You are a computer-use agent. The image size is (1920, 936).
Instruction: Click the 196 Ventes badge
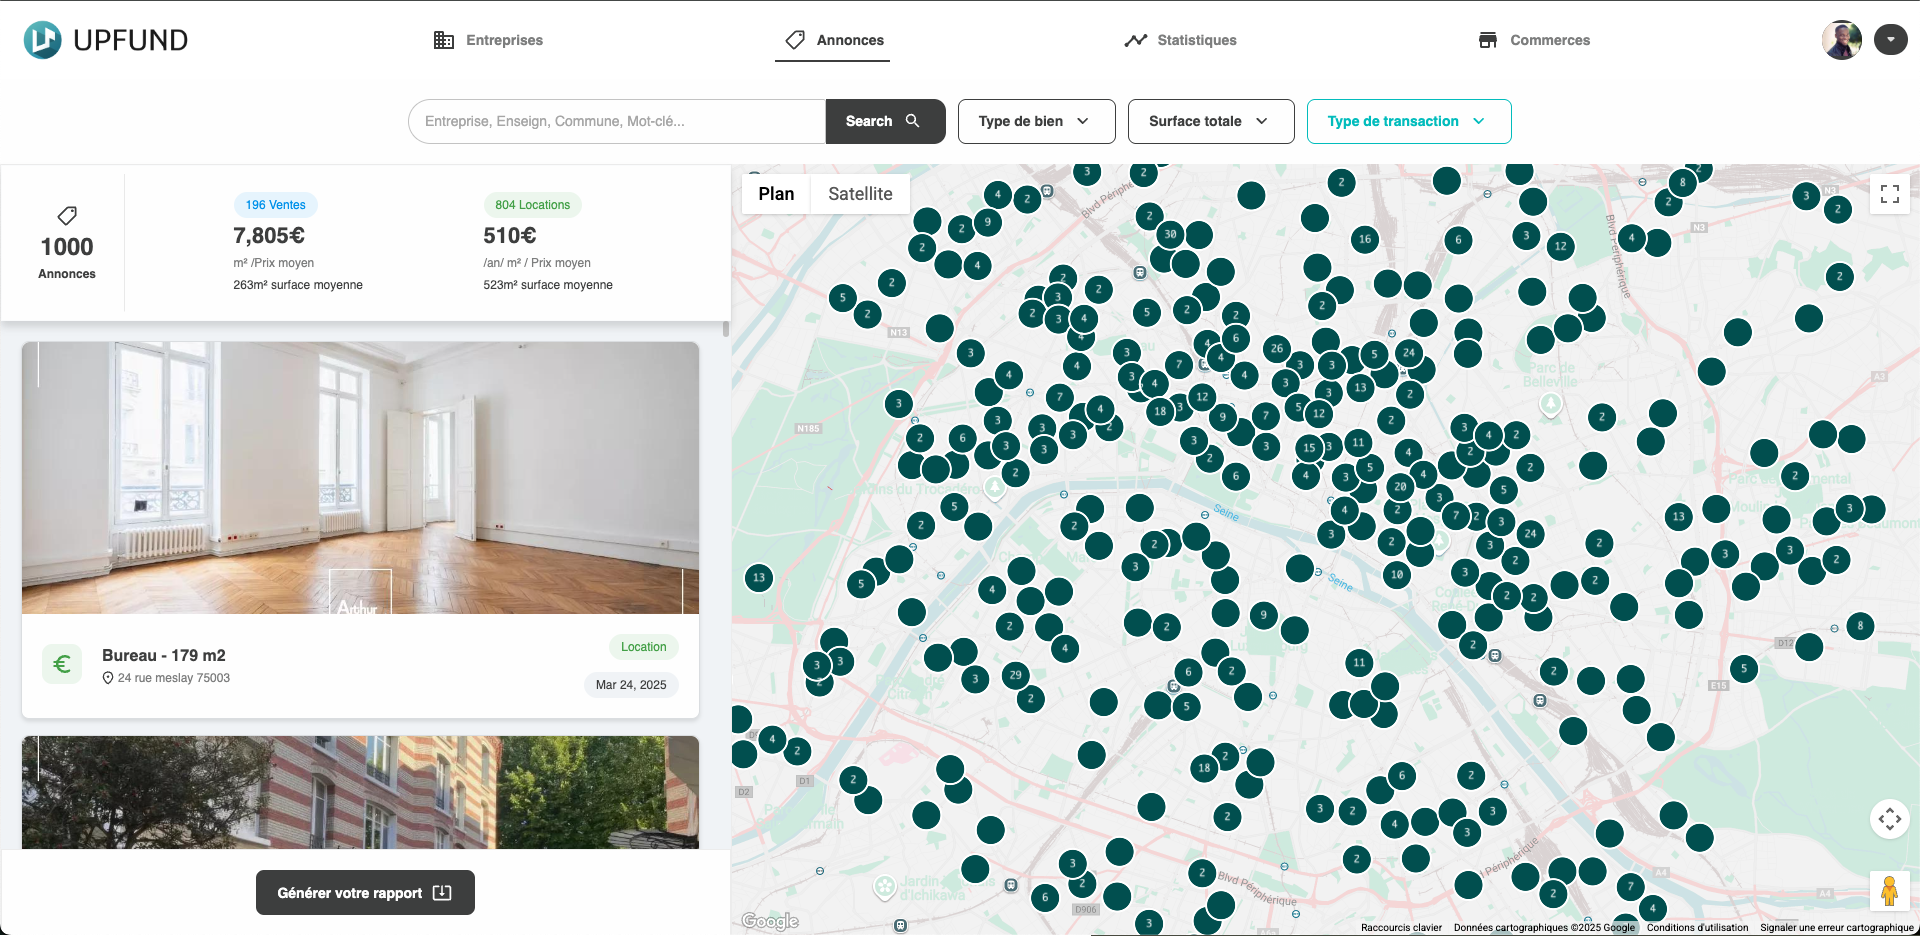(x=276, y=205)
